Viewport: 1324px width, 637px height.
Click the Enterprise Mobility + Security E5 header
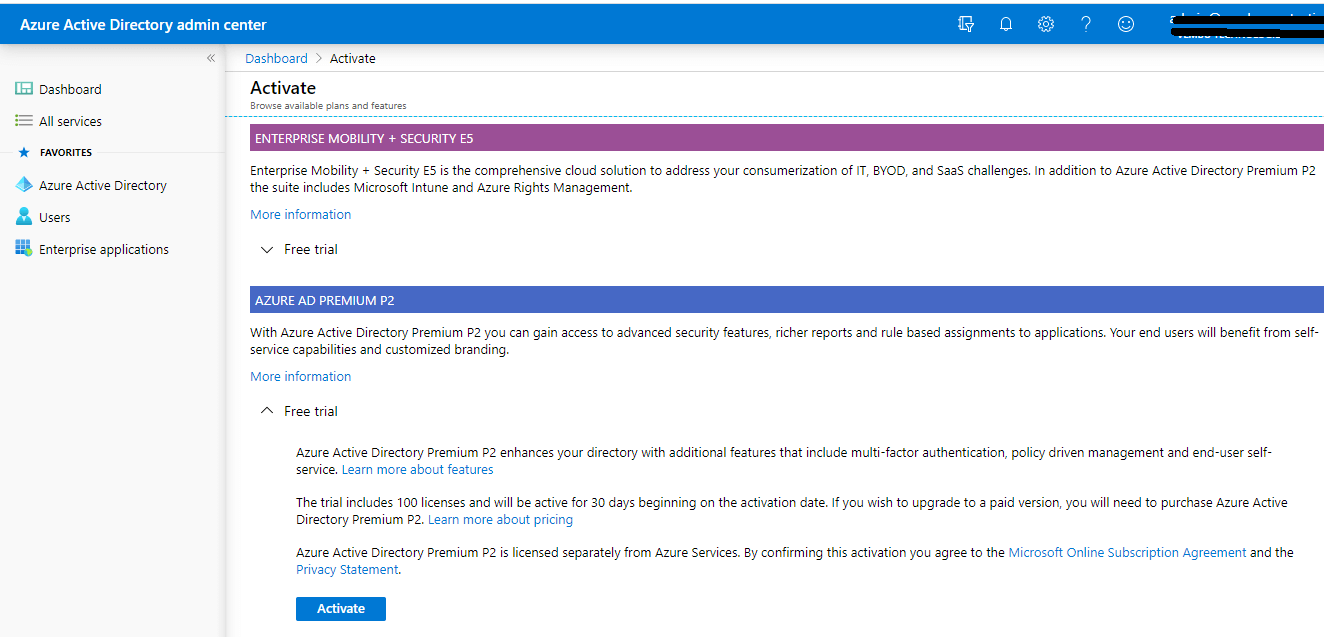(787, 138)
